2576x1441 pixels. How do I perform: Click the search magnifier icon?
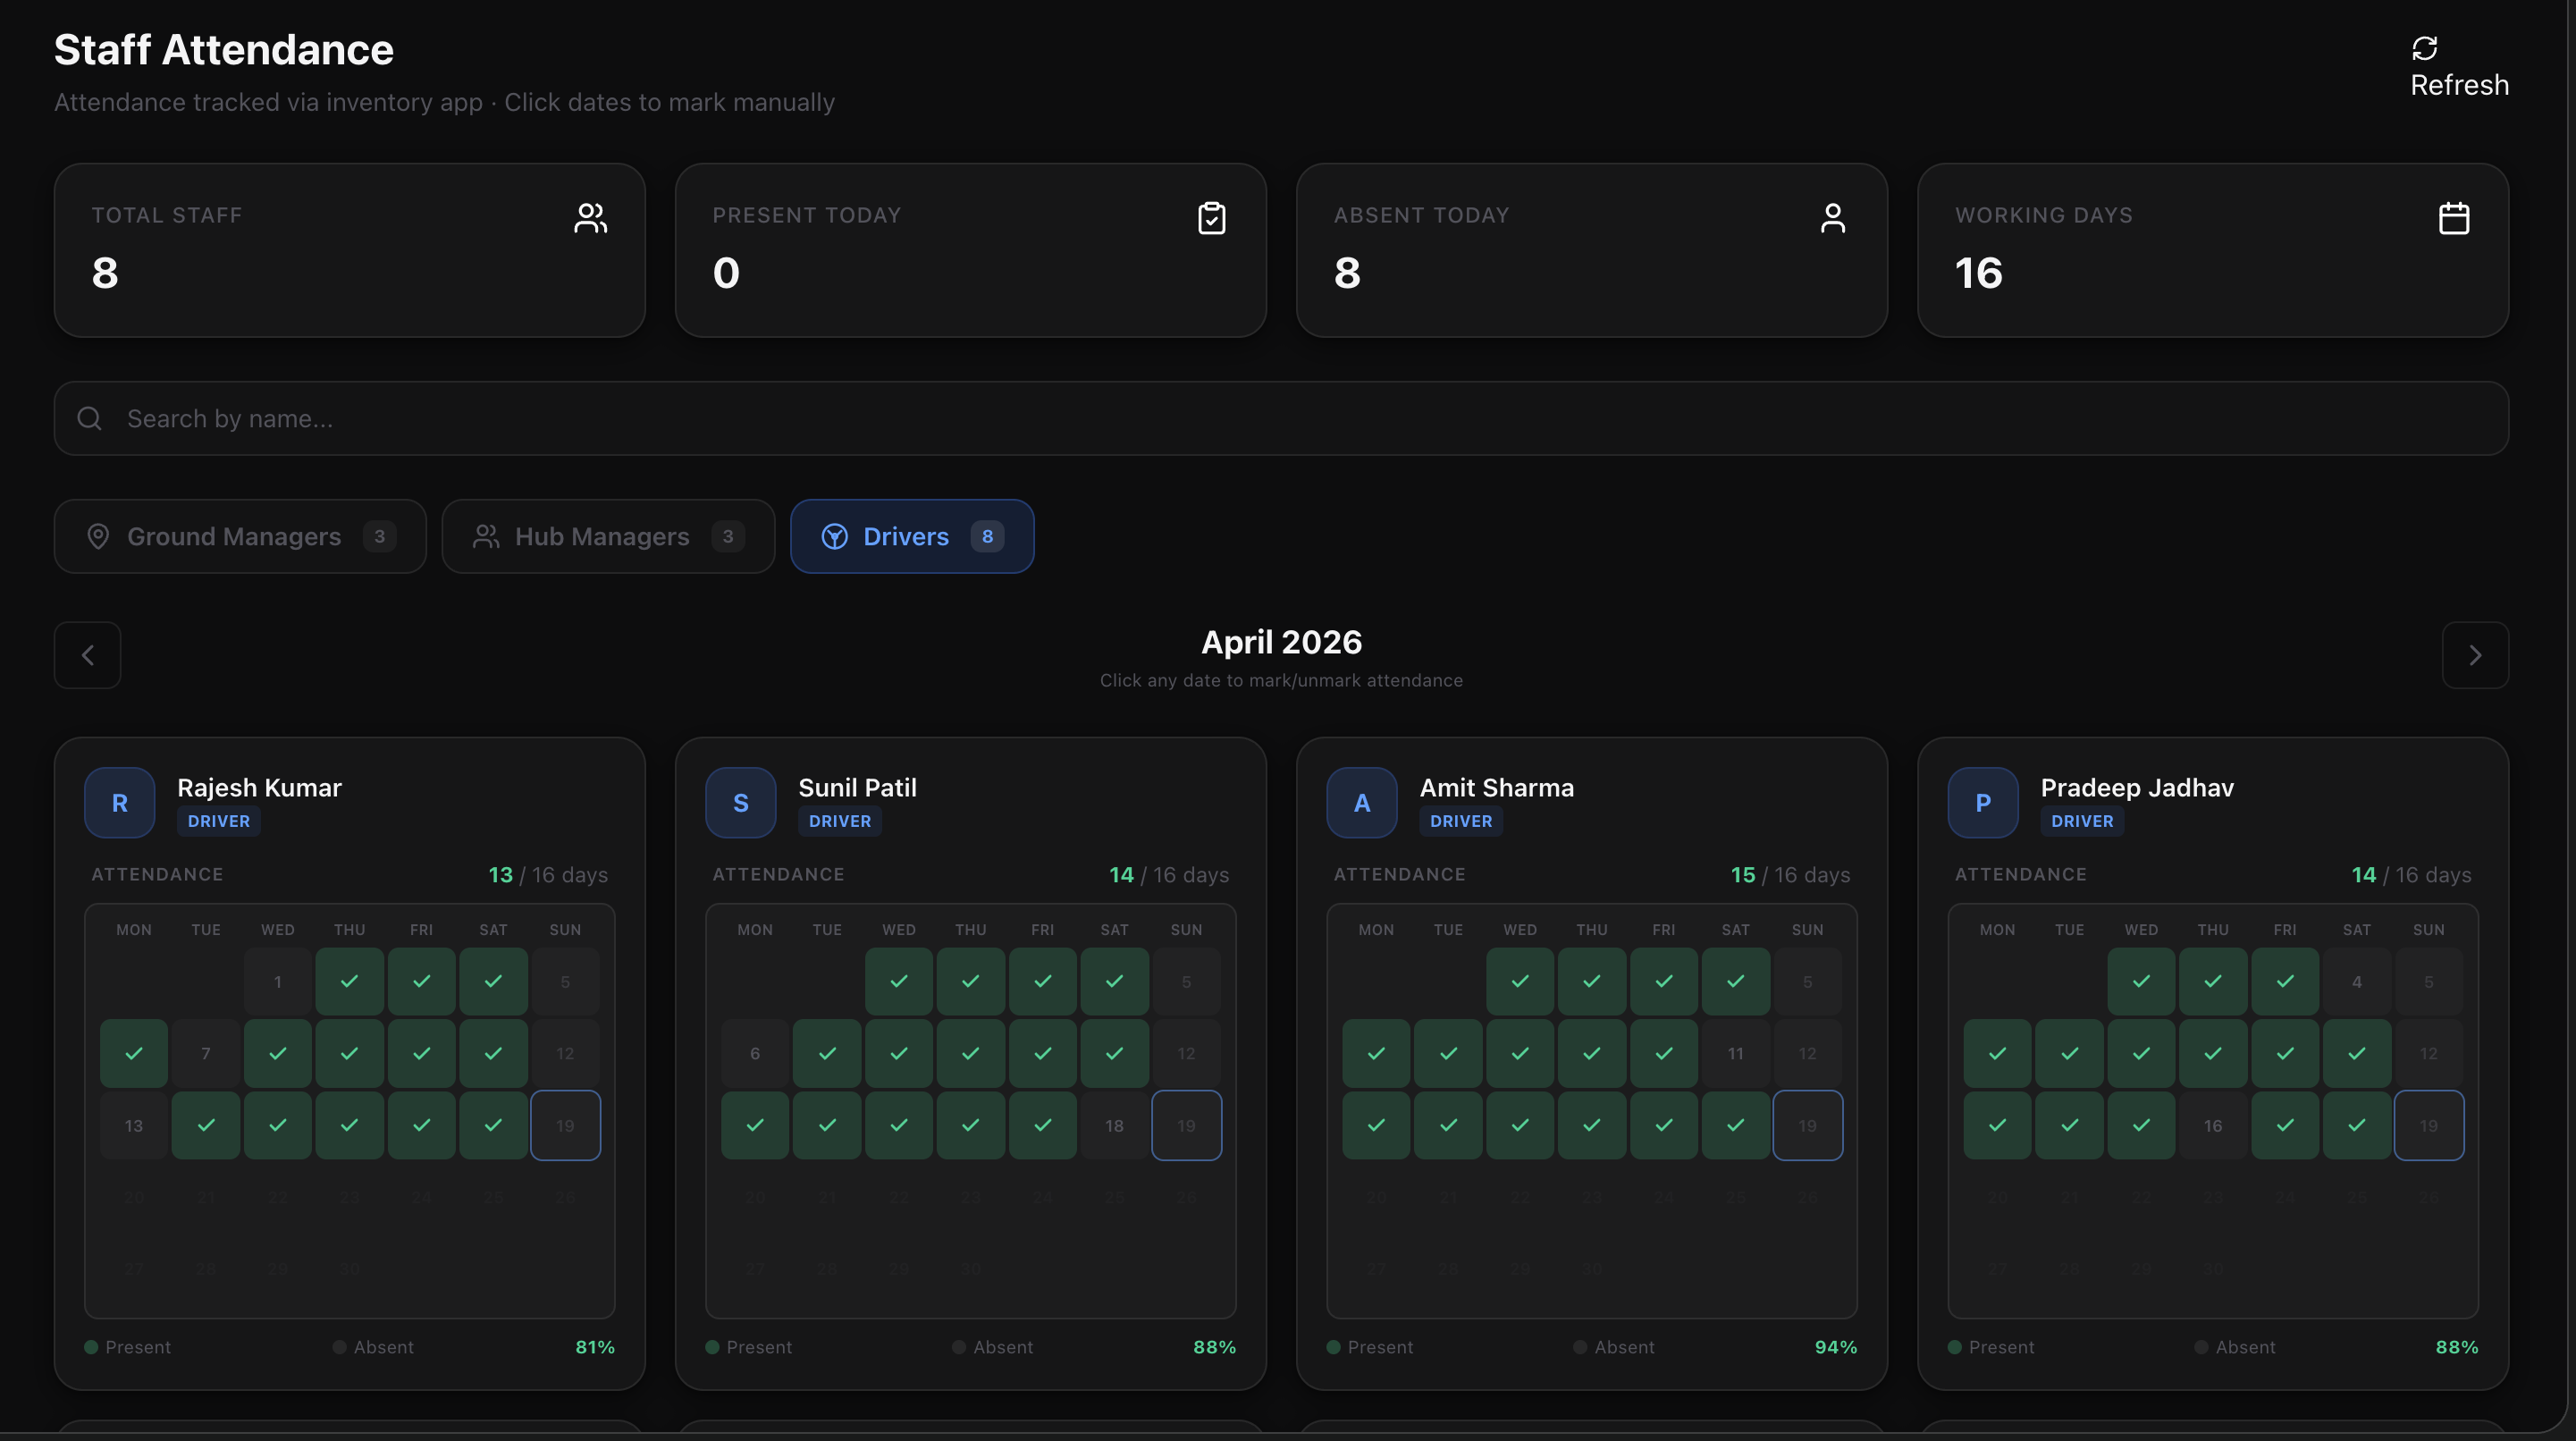coord(90,418)
